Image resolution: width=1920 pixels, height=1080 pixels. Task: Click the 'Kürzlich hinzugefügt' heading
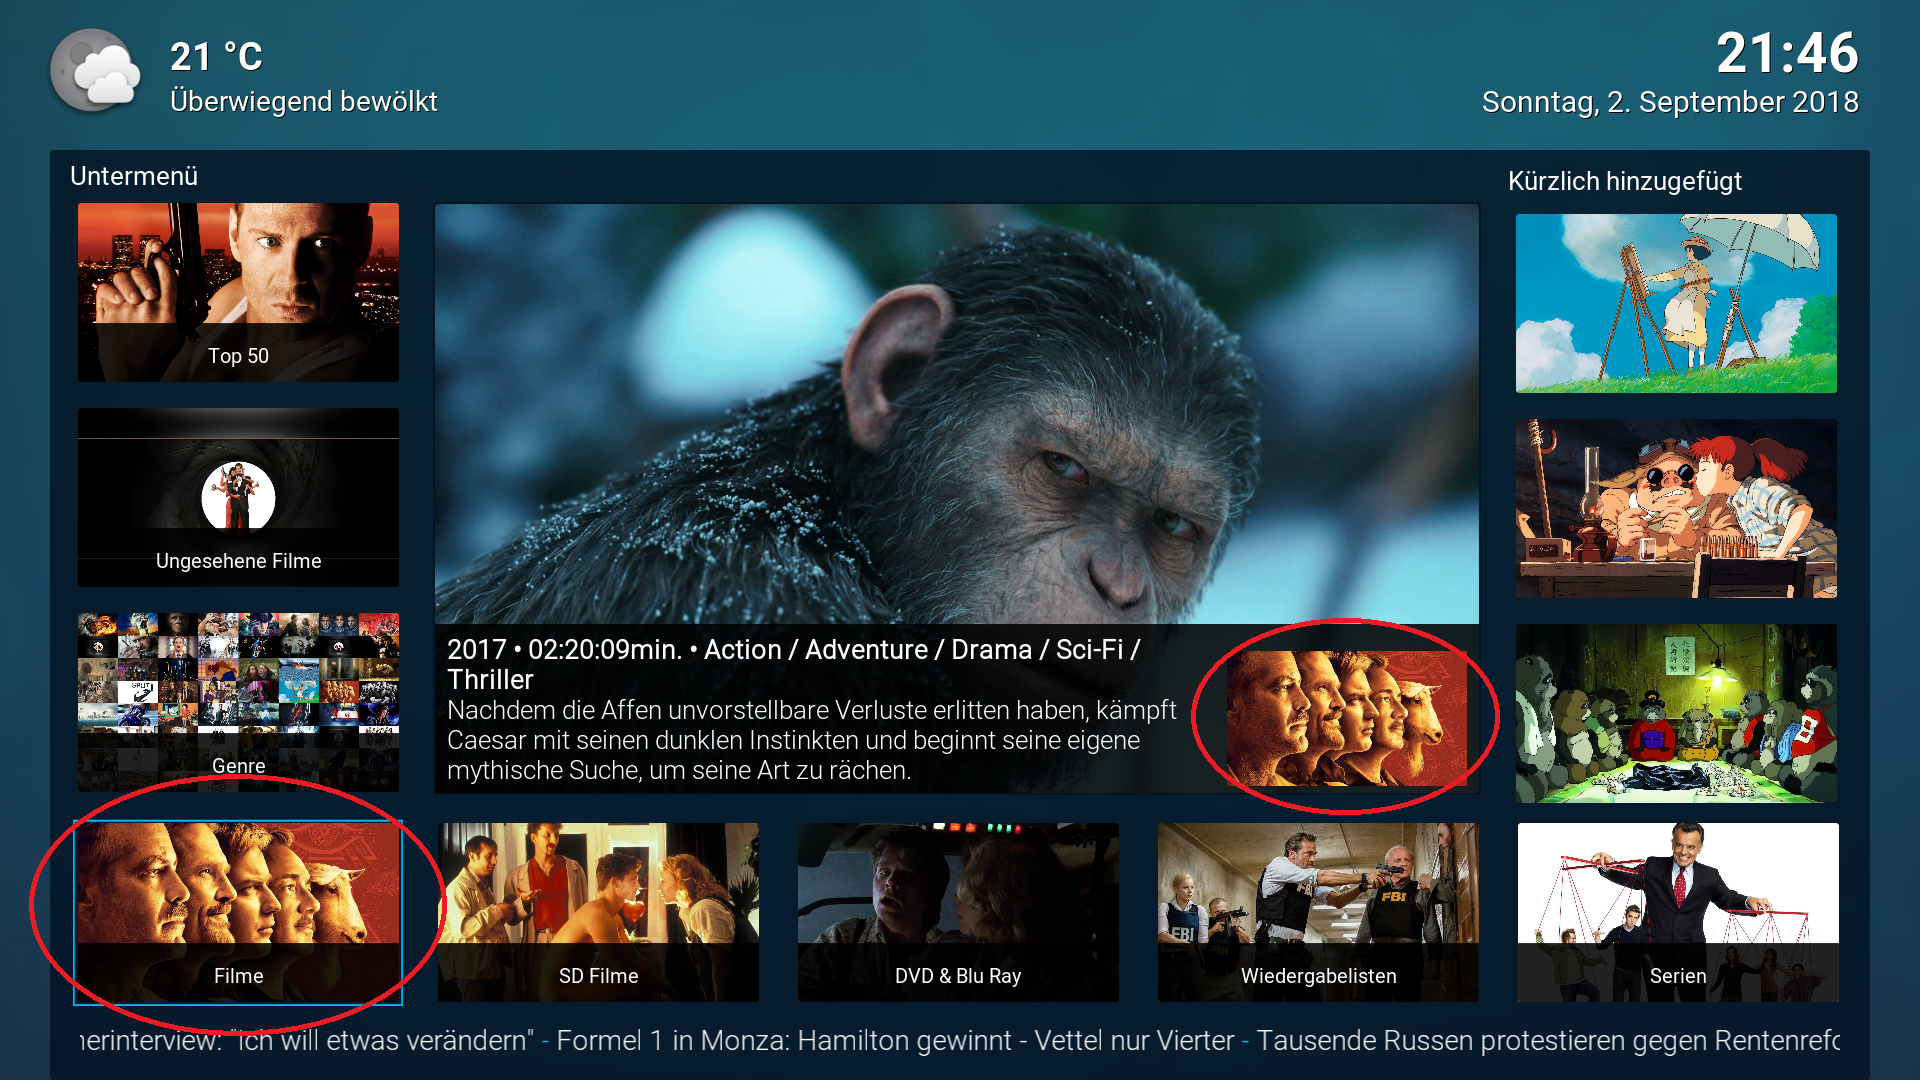[x=1625, y=181]
